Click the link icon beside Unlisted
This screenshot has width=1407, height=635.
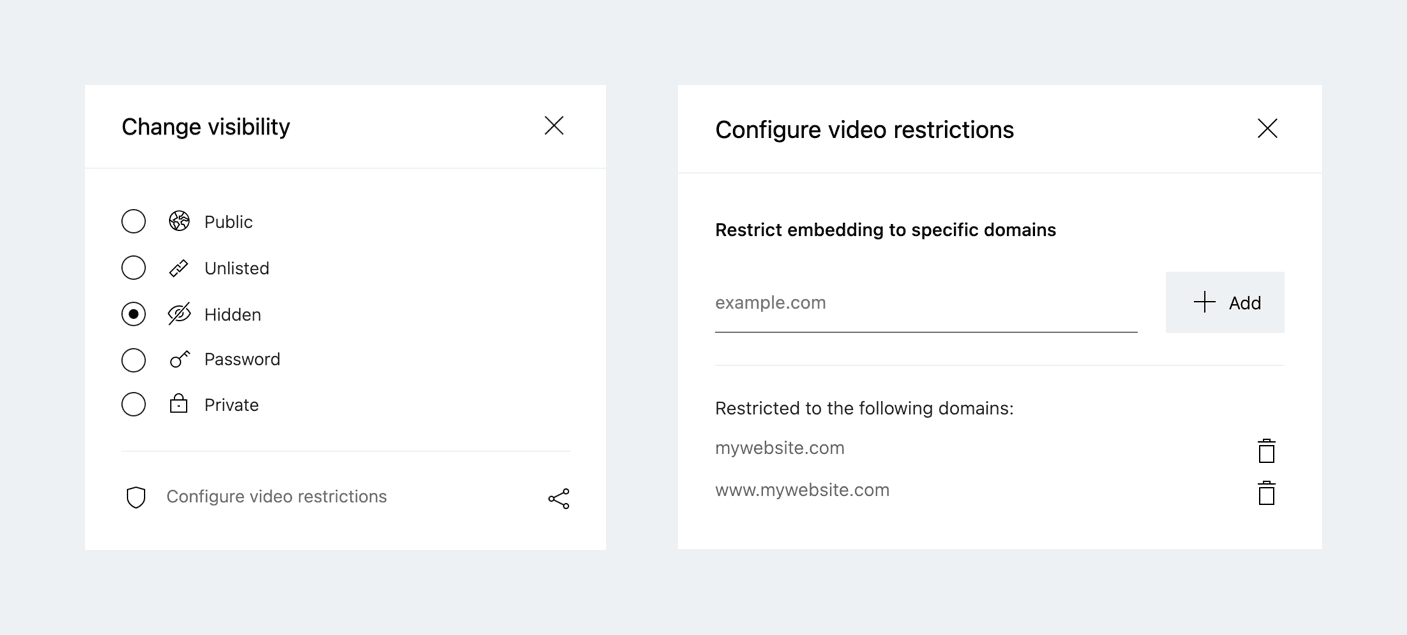(179, 268)
